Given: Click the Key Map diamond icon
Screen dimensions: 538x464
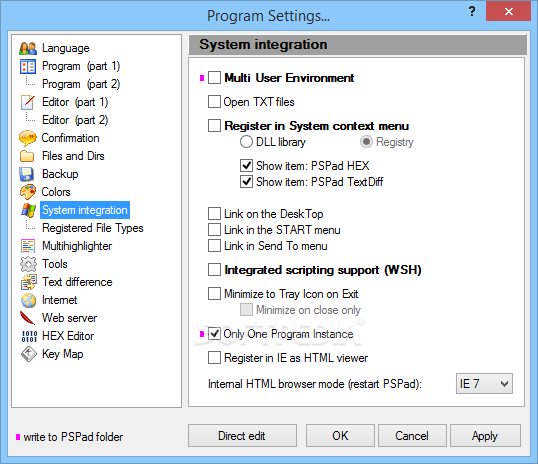Looking at the screenshot, I should click(x=28, y=354).
